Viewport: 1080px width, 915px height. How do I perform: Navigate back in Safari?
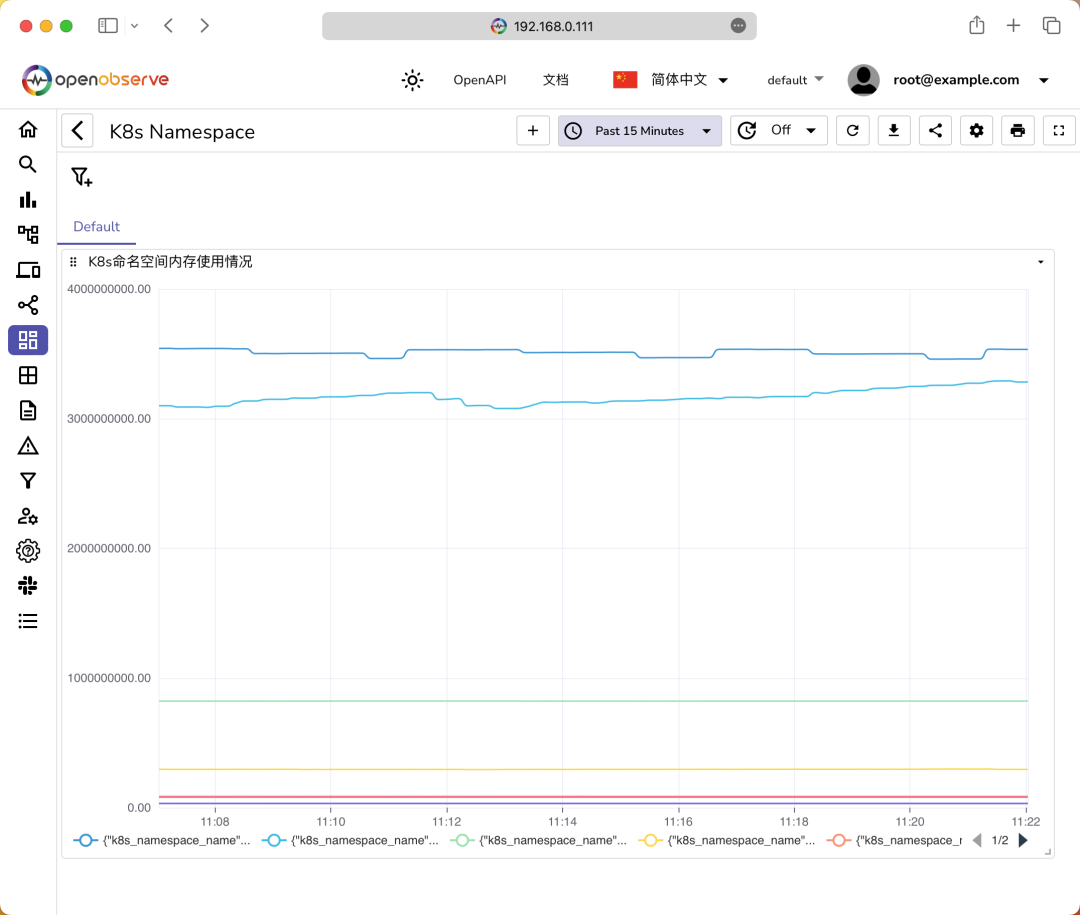(x=169, y=26)
